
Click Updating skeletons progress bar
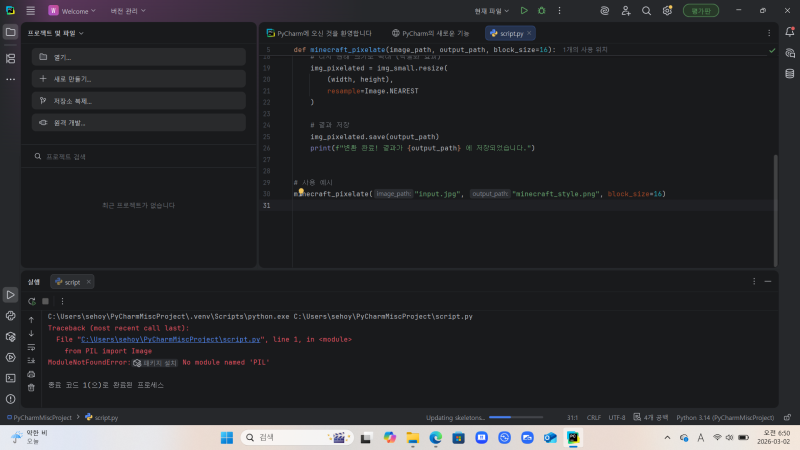(516, 417)
